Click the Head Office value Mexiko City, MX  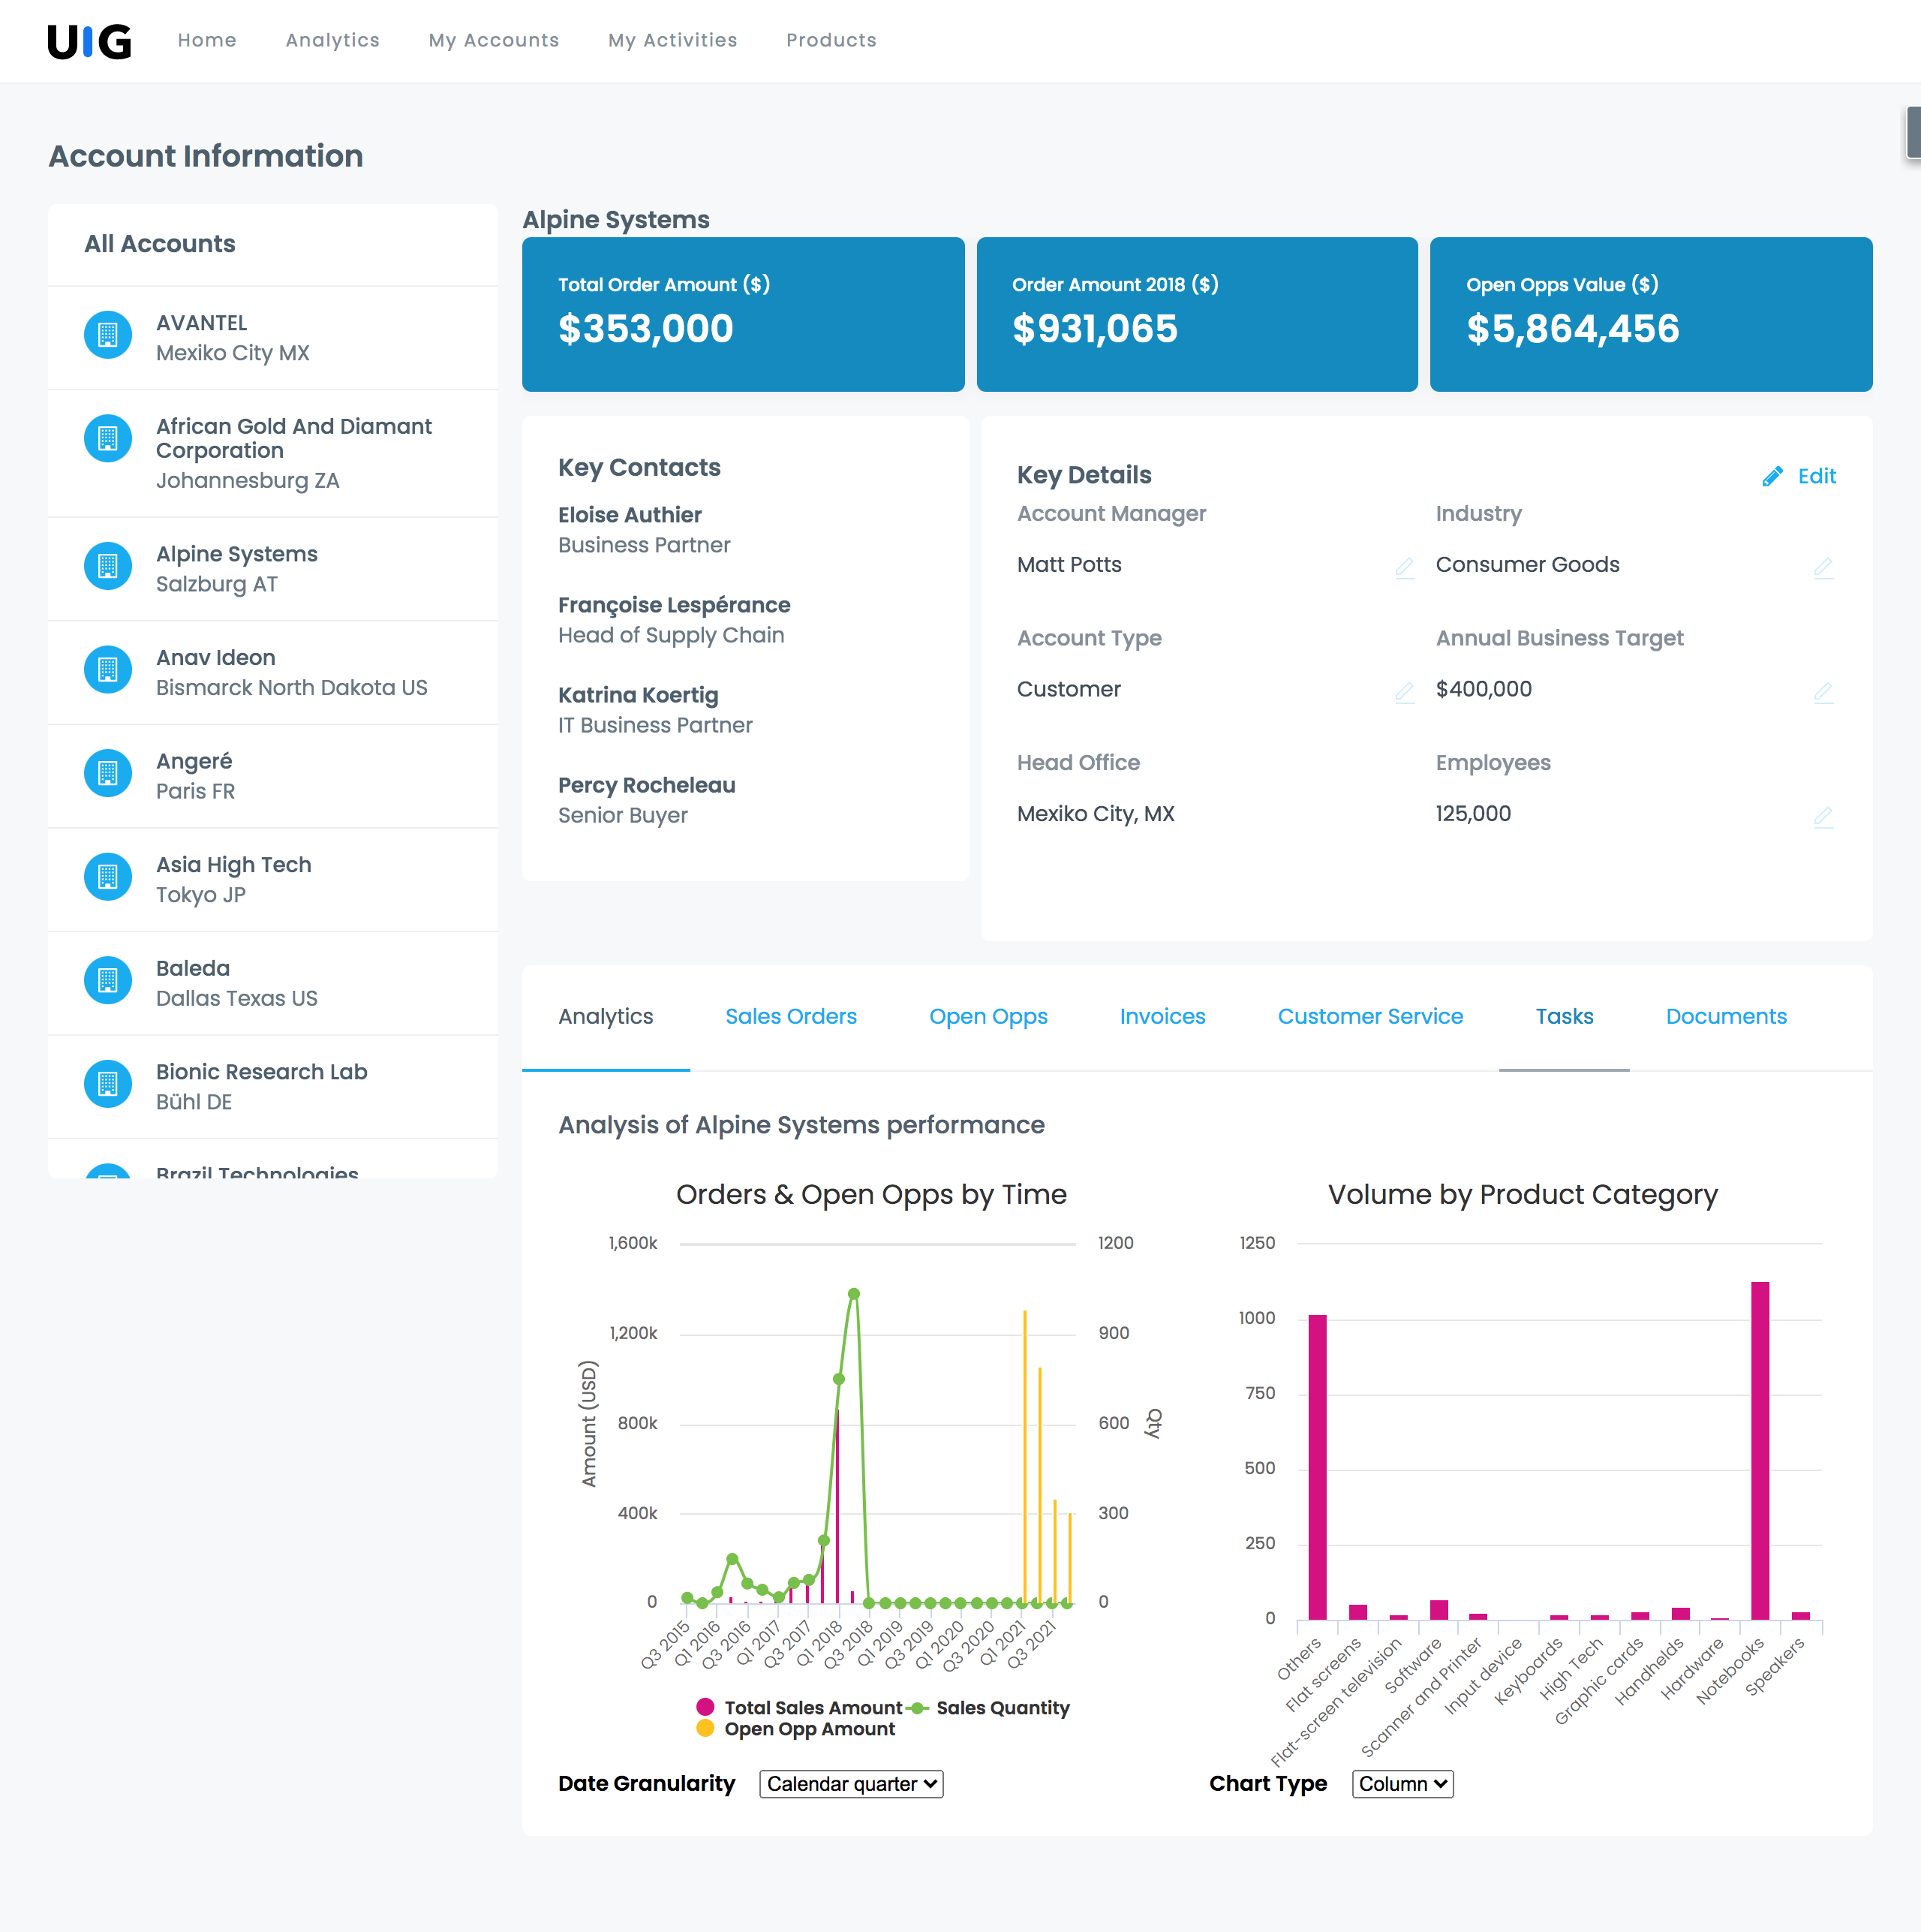[1095, 814]
